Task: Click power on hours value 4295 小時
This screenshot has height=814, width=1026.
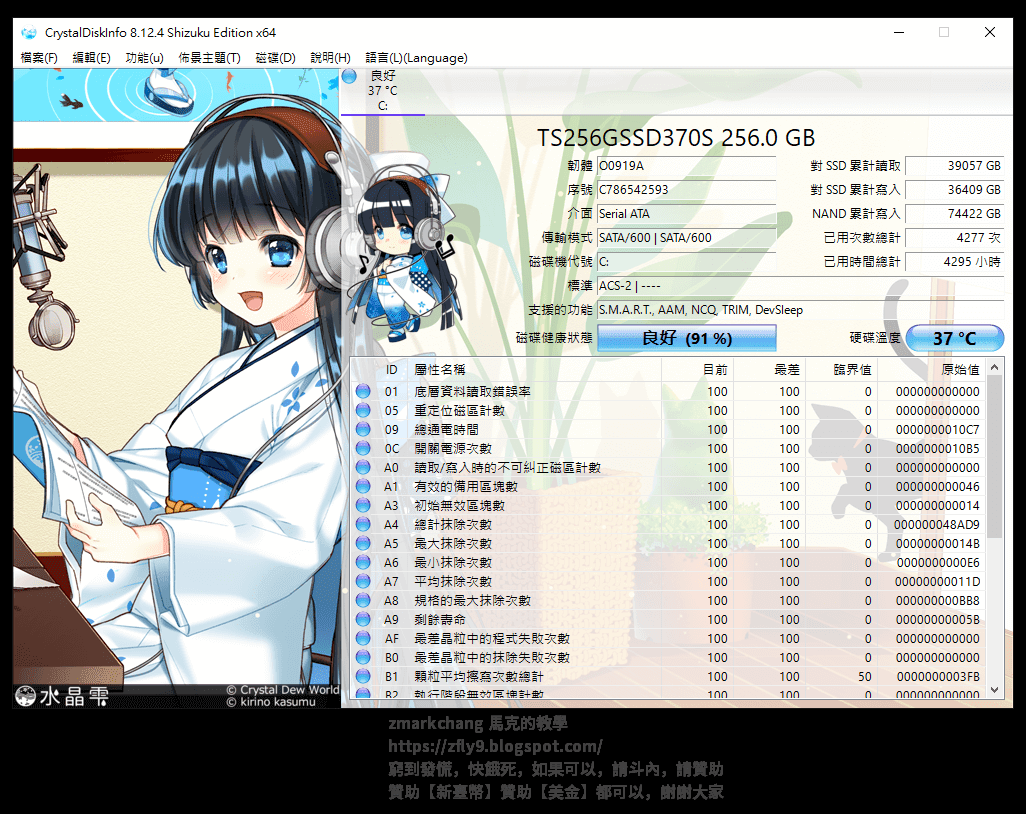Action: pos(955,262)
